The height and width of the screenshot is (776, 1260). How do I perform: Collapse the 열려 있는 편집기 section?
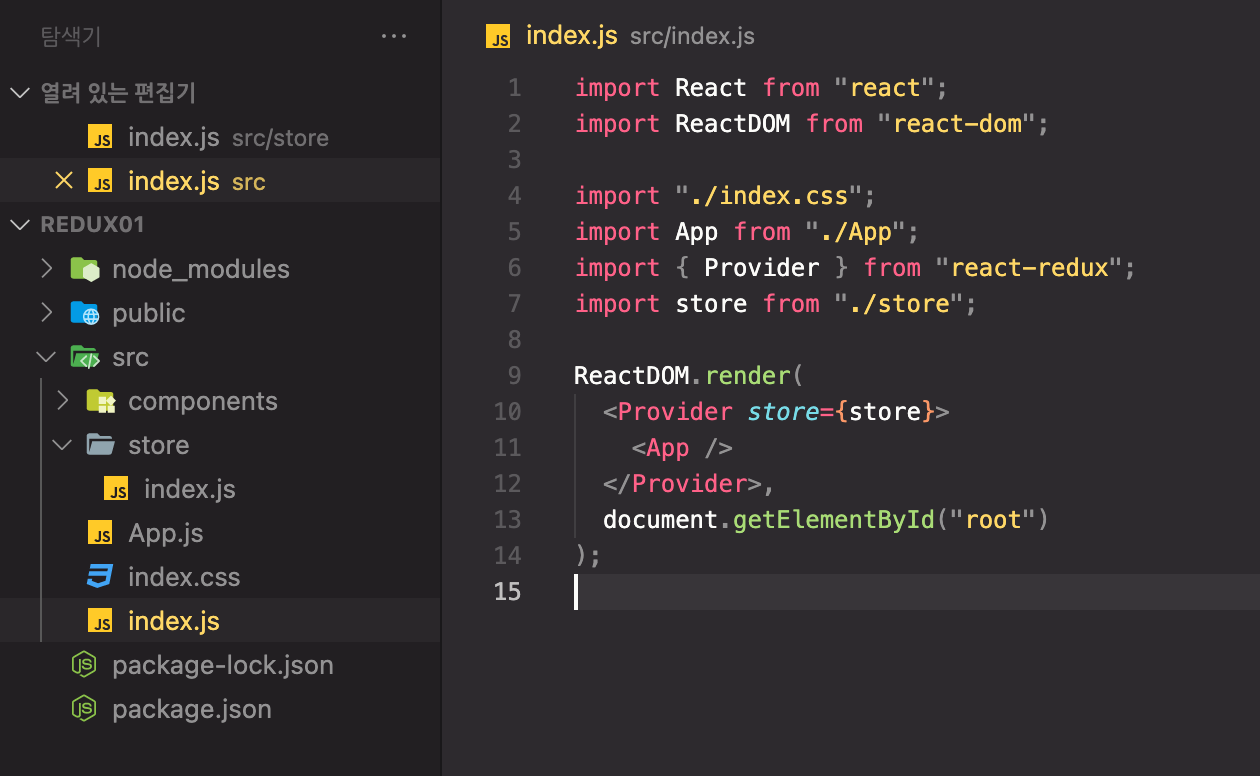pos(20,92)
